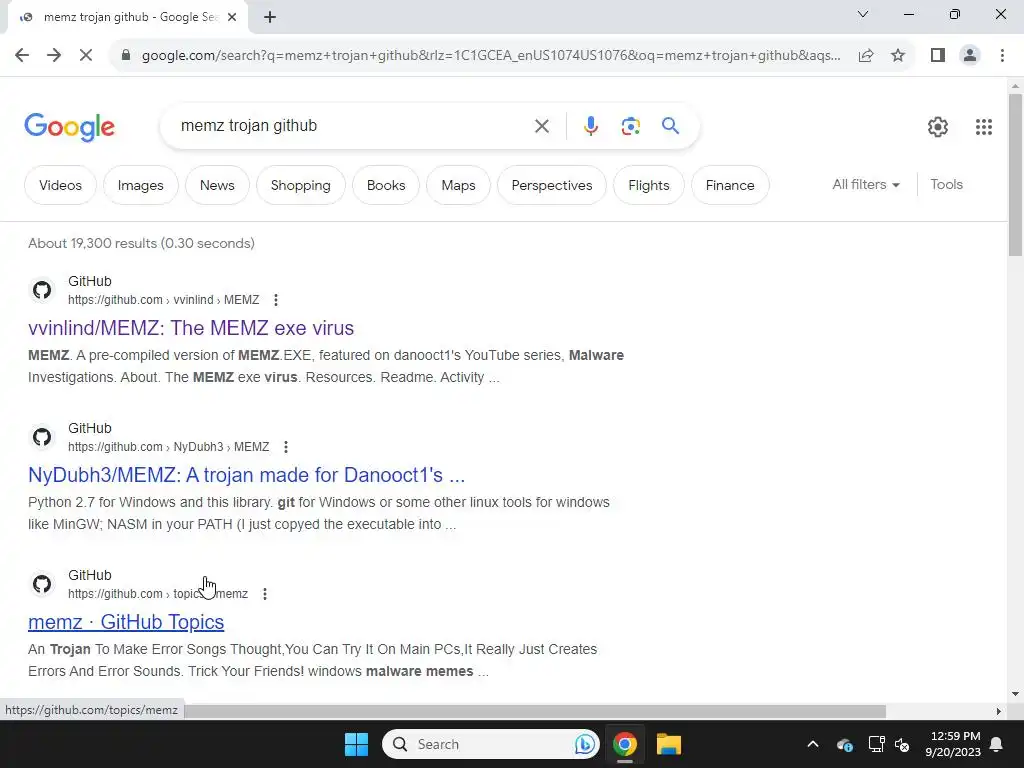Click GitHub favicon of vvinlind result
Image resolution: width=1024 pixels, height=768 pixels.
(42, 290)
